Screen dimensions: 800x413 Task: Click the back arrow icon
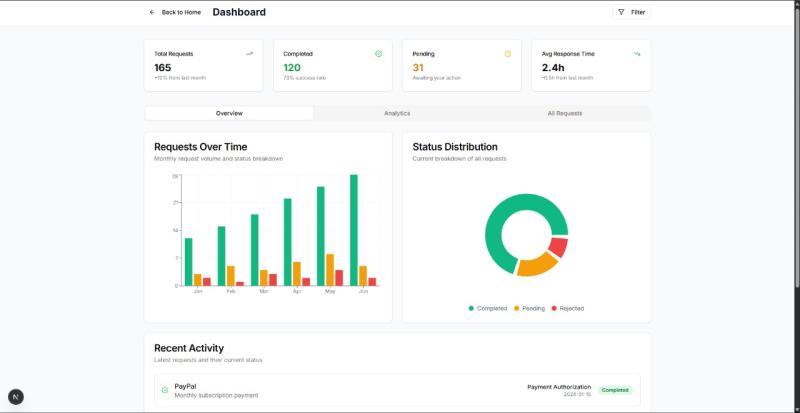point(152,12)
